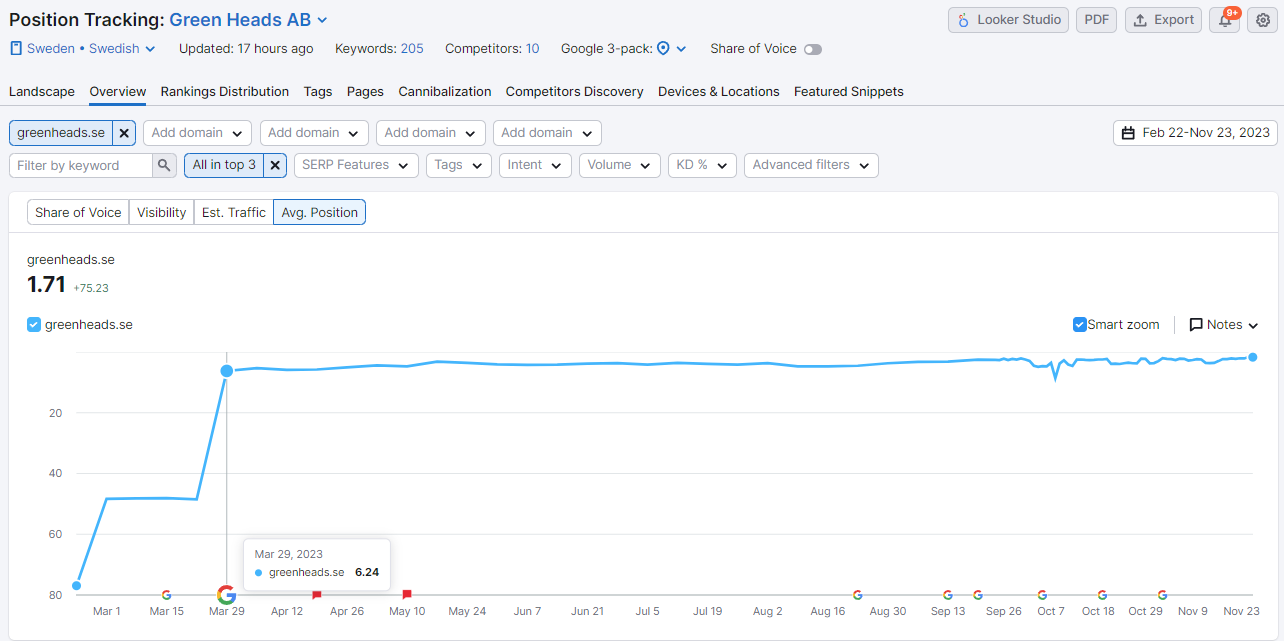This screenshot has height=641, width=1284.
Task: Focus the Filter by keyword field
Action: click(x=81, y=165)
